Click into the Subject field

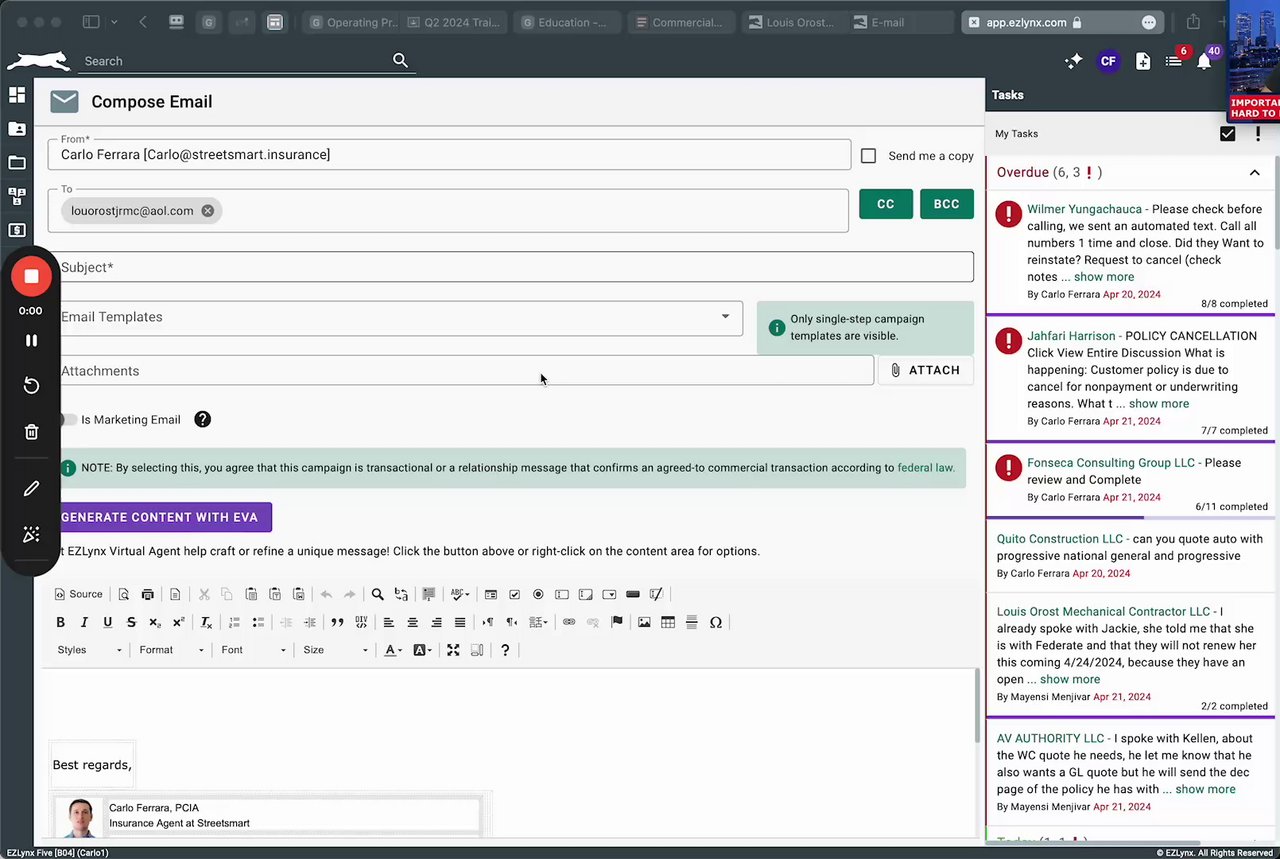click(x=510, y=267)
